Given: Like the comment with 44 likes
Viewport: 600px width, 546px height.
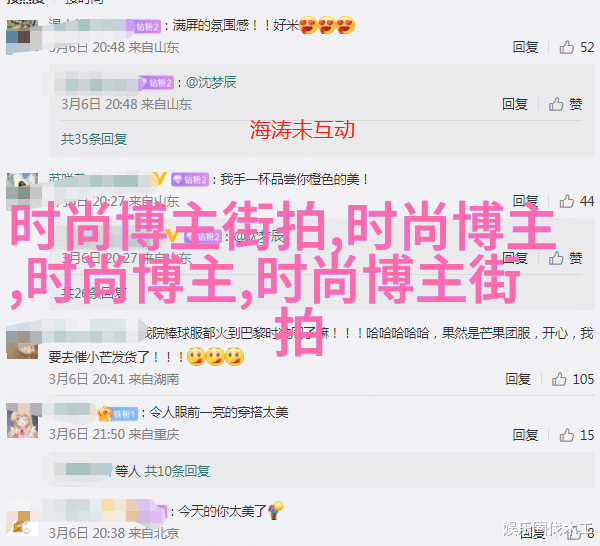Looking at the screenshot, I should click(576, 201).
